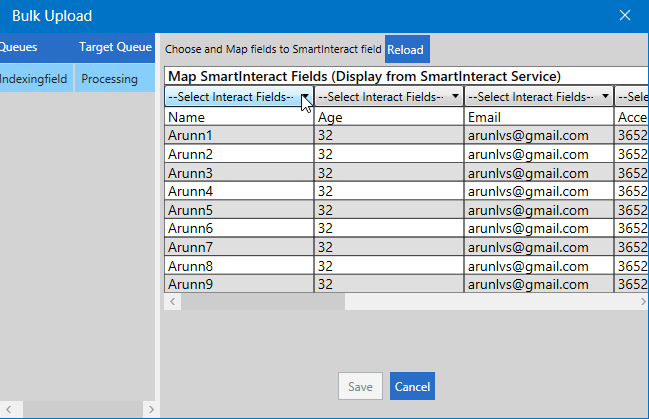Click email cell in the Arunn3 row
Viewport: 649px width, 419px height.
(x=538, y=172)
